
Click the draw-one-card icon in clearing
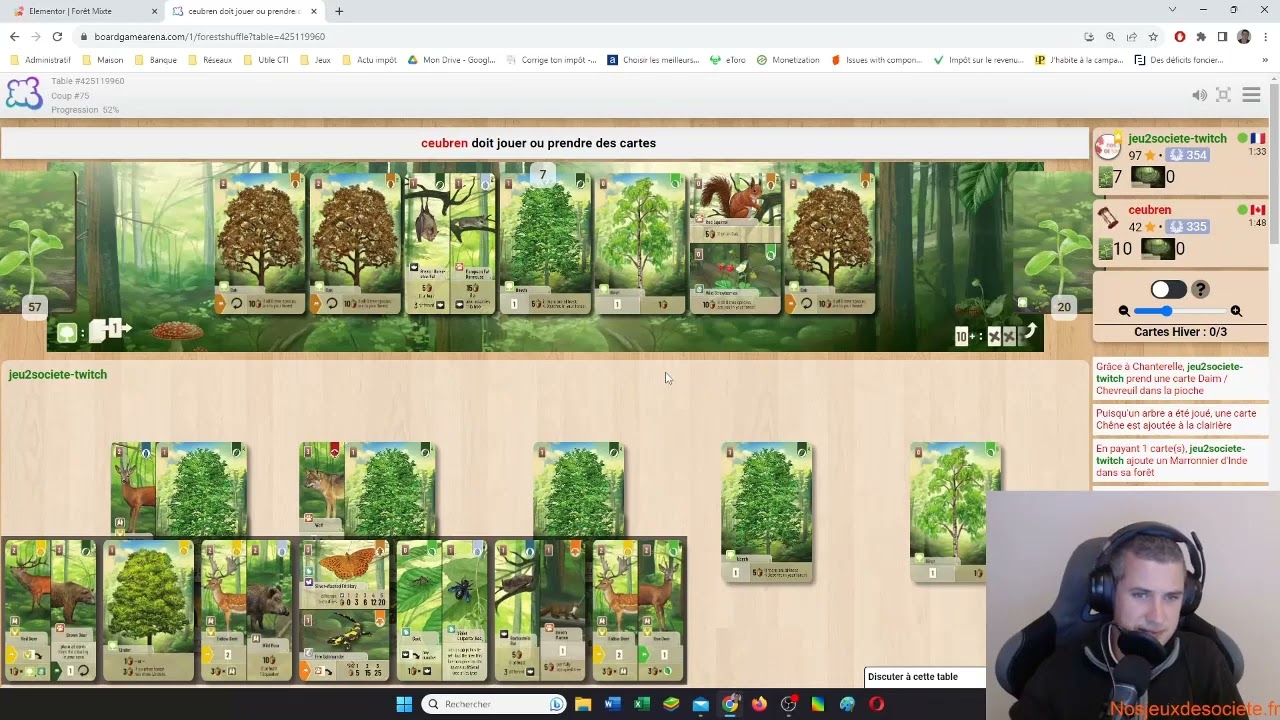tap(110, 330)
